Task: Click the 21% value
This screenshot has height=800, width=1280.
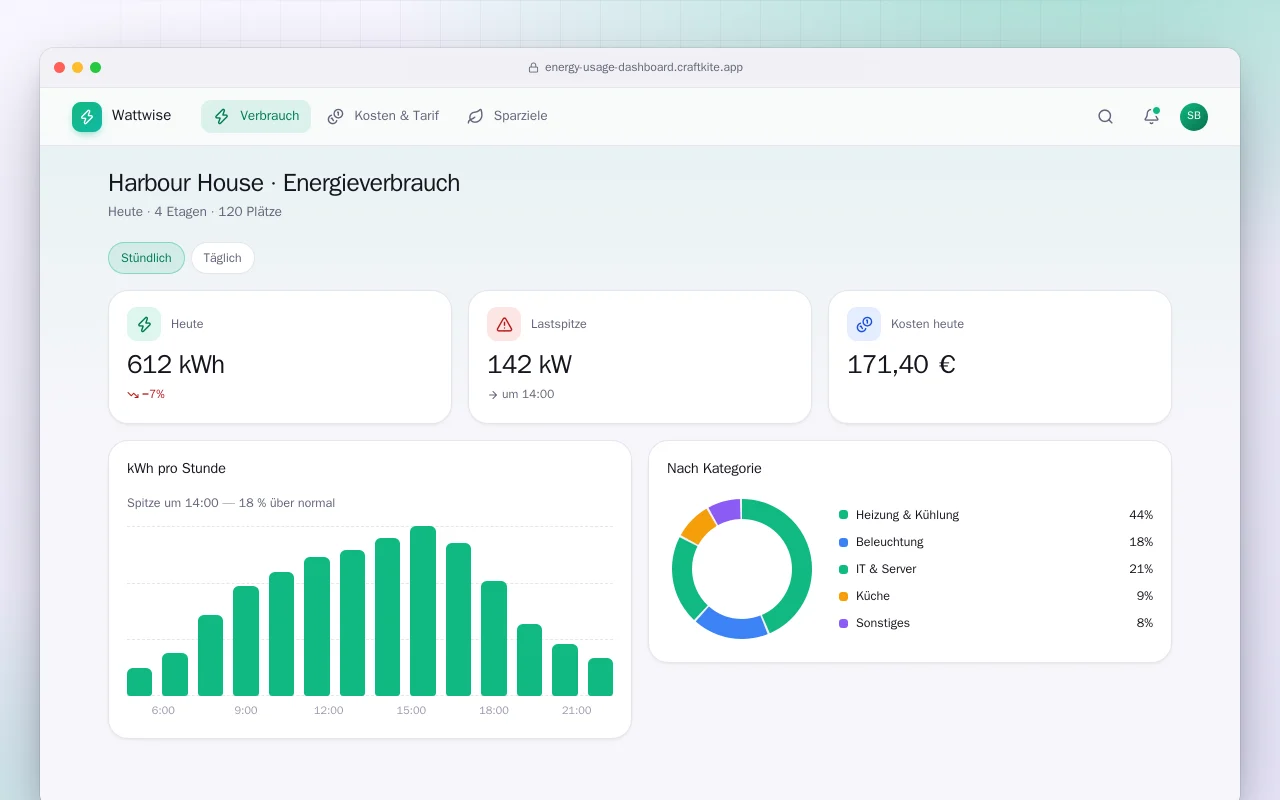Action: click(1141, 569)
